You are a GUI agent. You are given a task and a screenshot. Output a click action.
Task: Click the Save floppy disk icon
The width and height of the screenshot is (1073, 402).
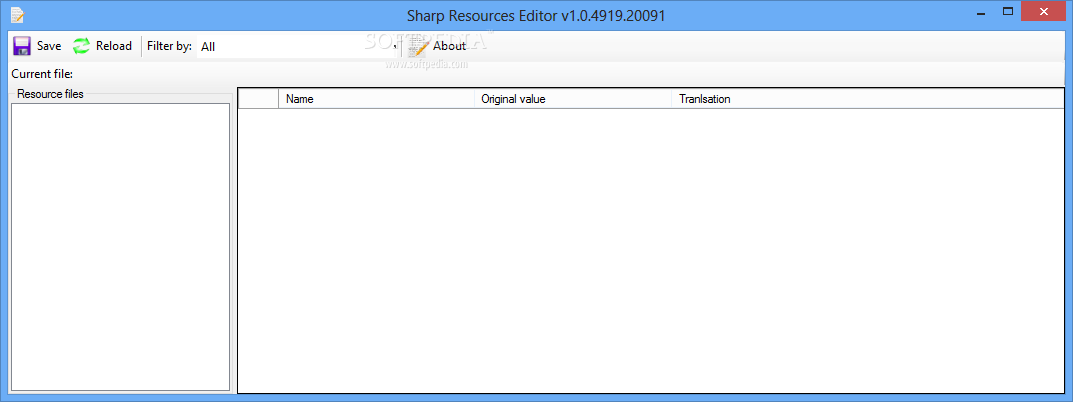click(22, 46)
